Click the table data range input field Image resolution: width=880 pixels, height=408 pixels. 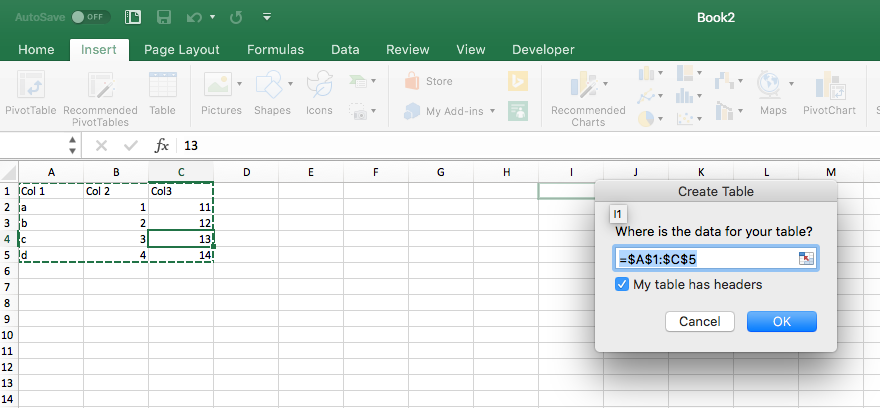tap(705, 259)
